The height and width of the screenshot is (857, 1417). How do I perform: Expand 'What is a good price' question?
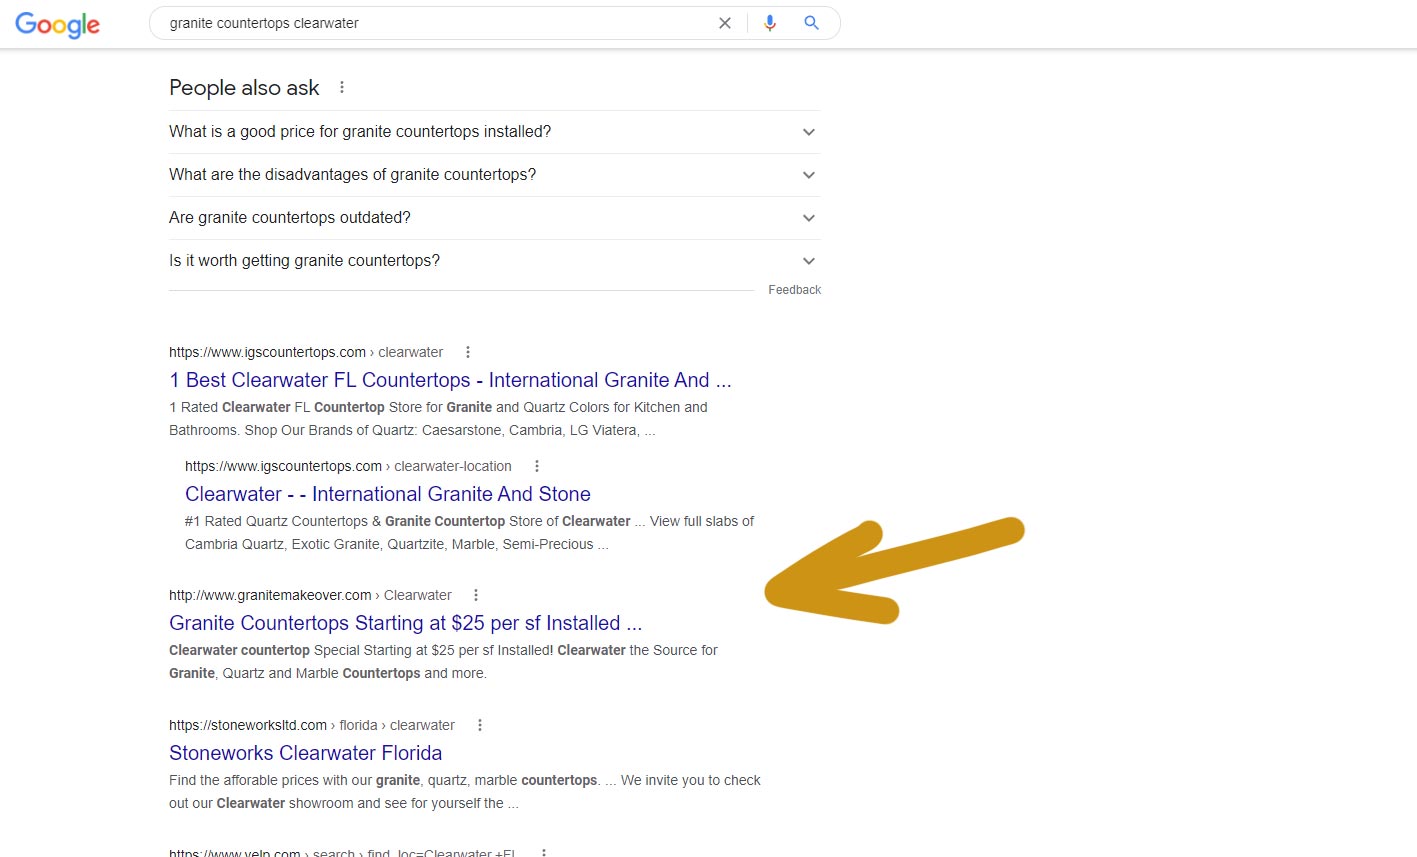click(x=494, y=132)
